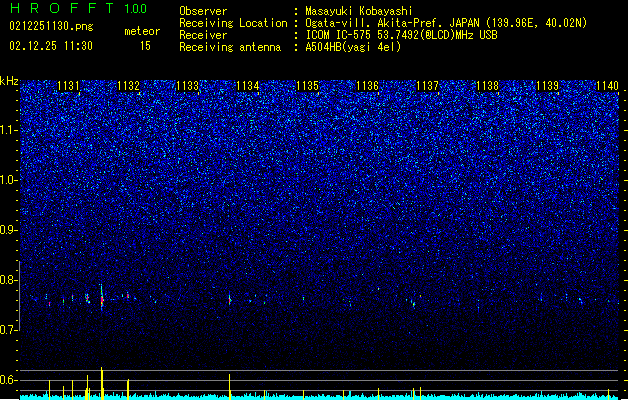
Task: Select the file name 0212251130.png
Action: click(x=51, y=26)
